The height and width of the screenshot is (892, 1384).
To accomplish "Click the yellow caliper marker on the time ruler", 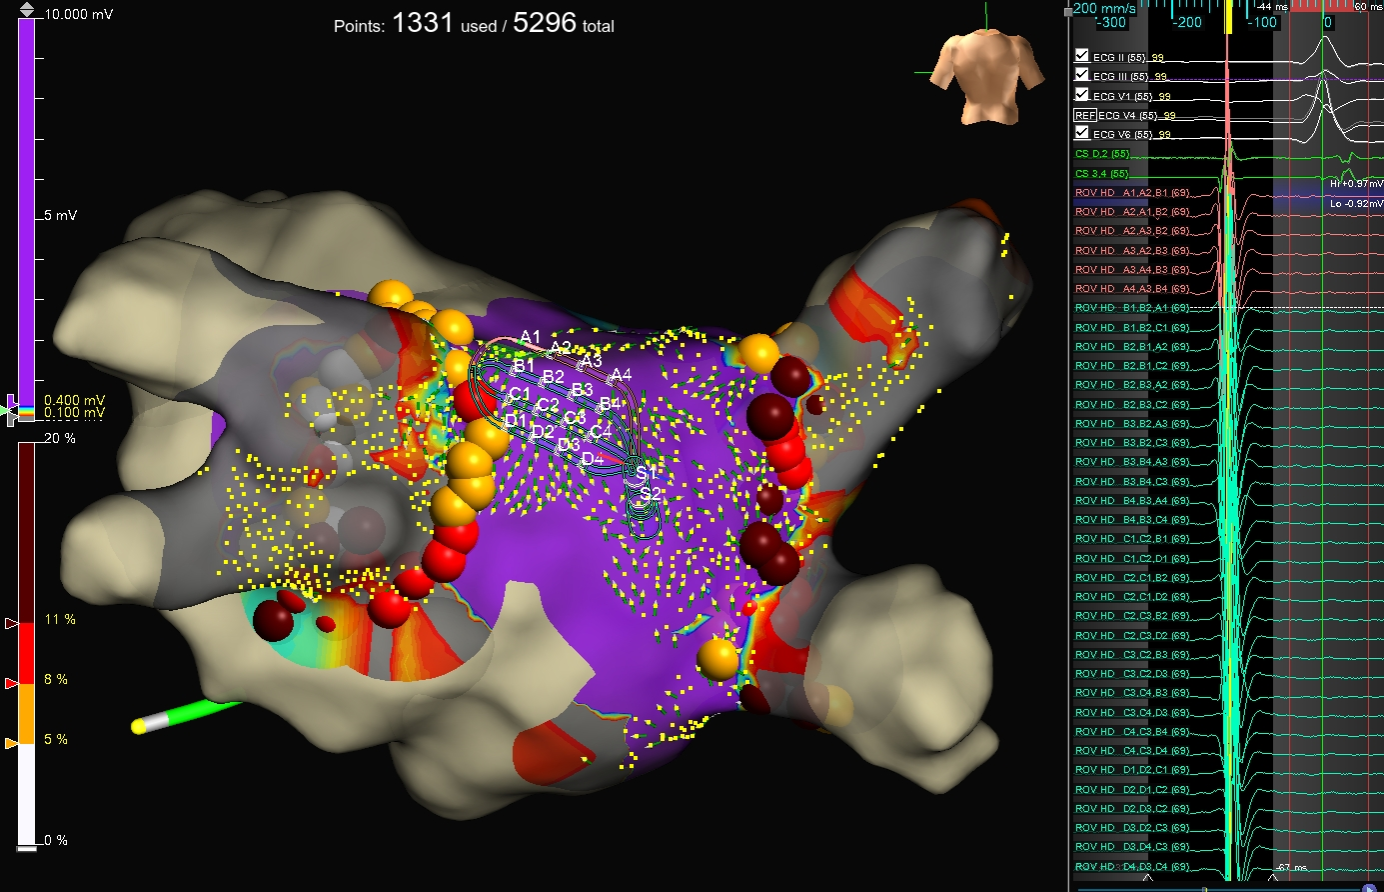I will tap(1228, 18).
